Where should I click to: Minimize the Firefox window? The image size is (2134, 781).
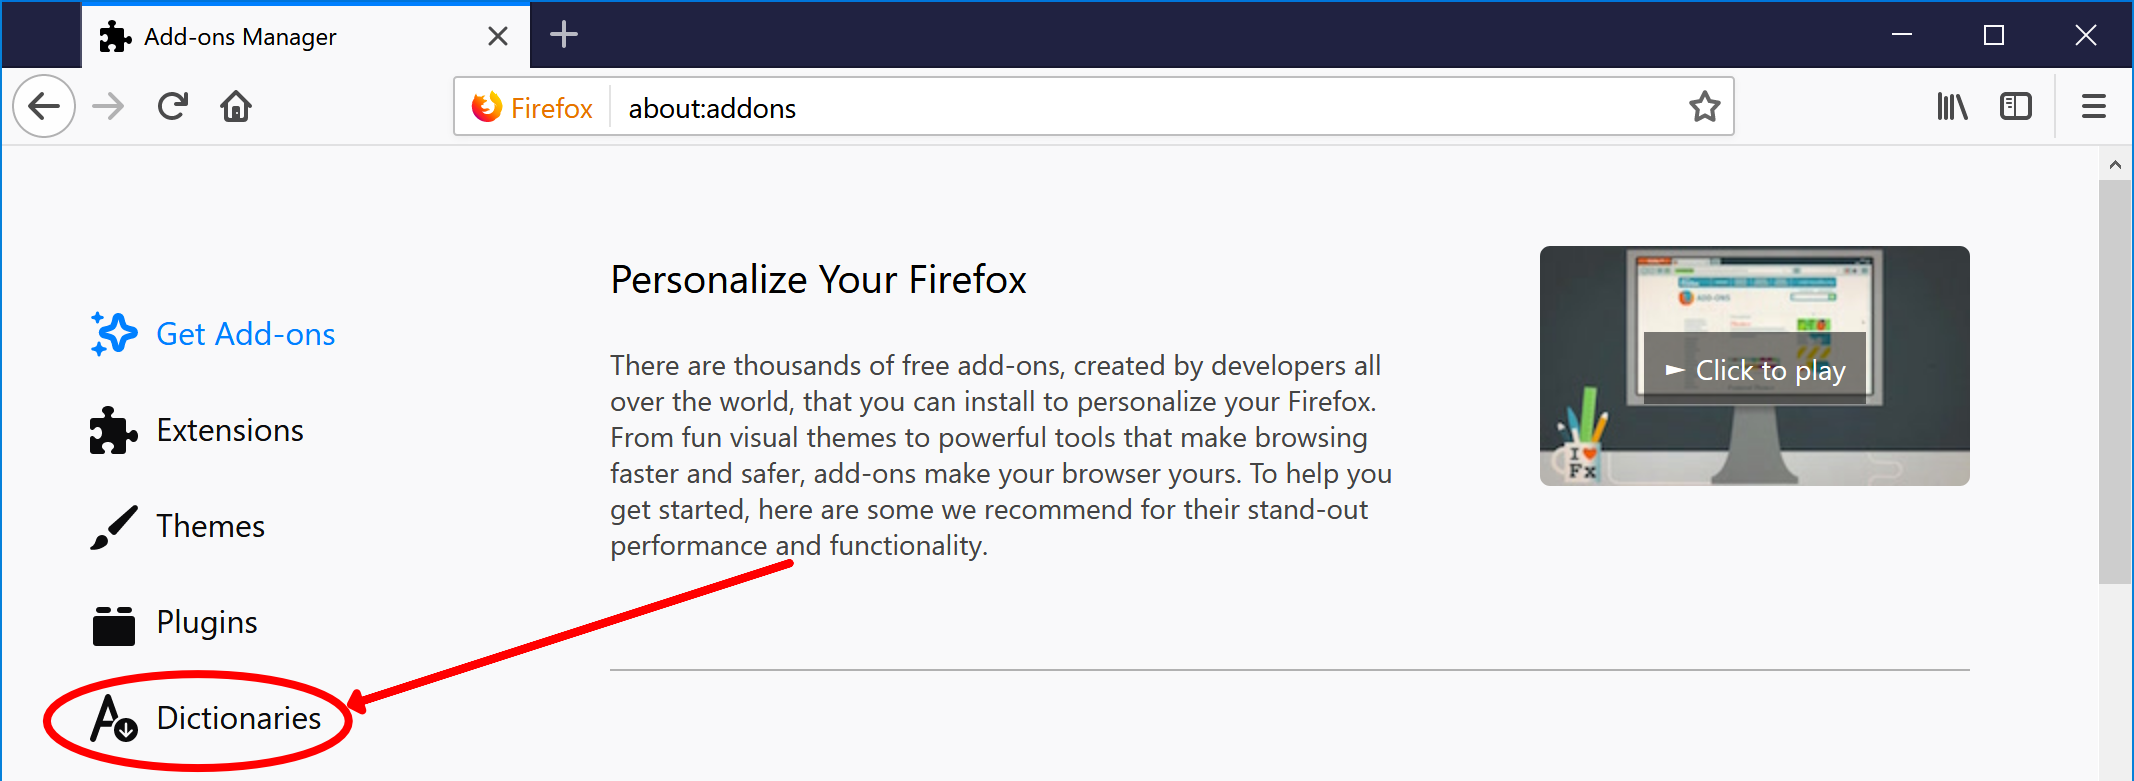click(1902, 35)
